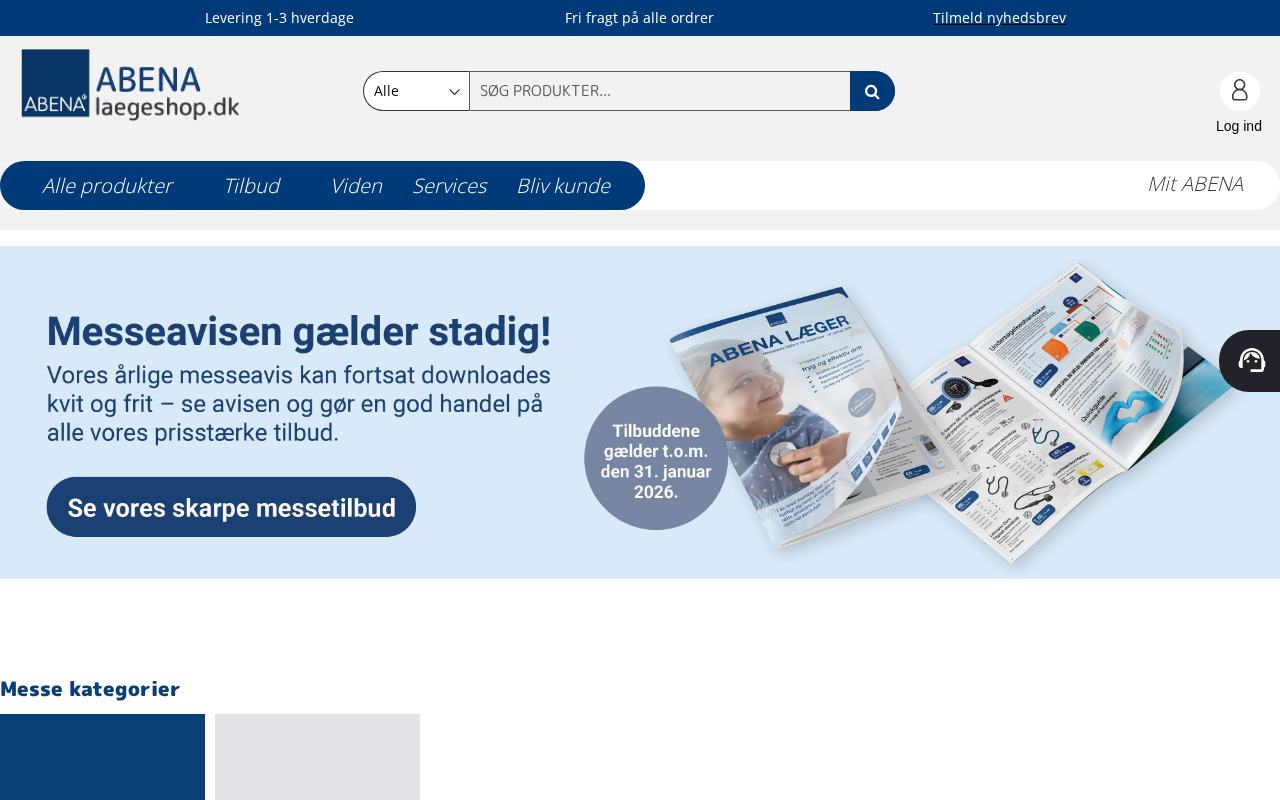Click the 'Tilmeld nyhedsbrev' link

(999, 18)
